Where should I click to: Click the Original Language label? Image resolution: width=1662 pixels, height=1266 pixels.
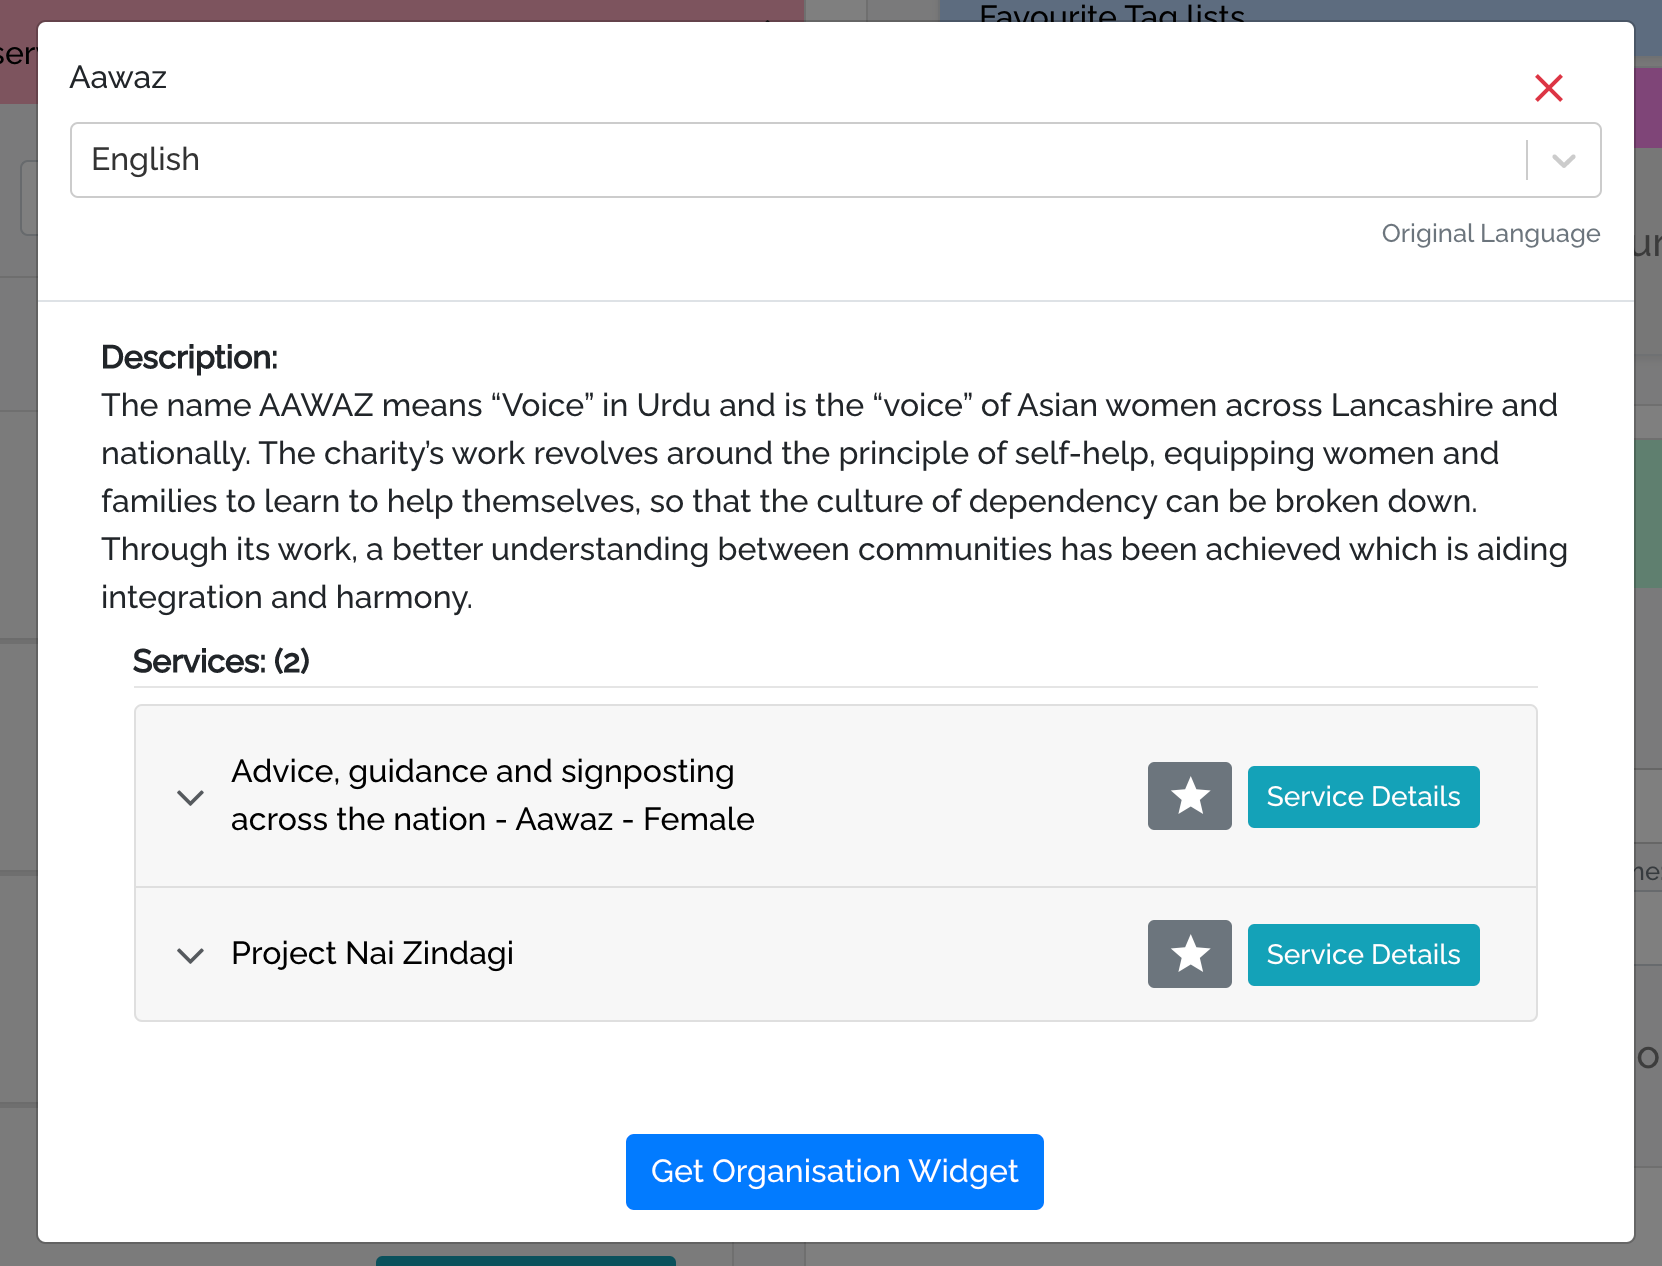point(1490,234)
